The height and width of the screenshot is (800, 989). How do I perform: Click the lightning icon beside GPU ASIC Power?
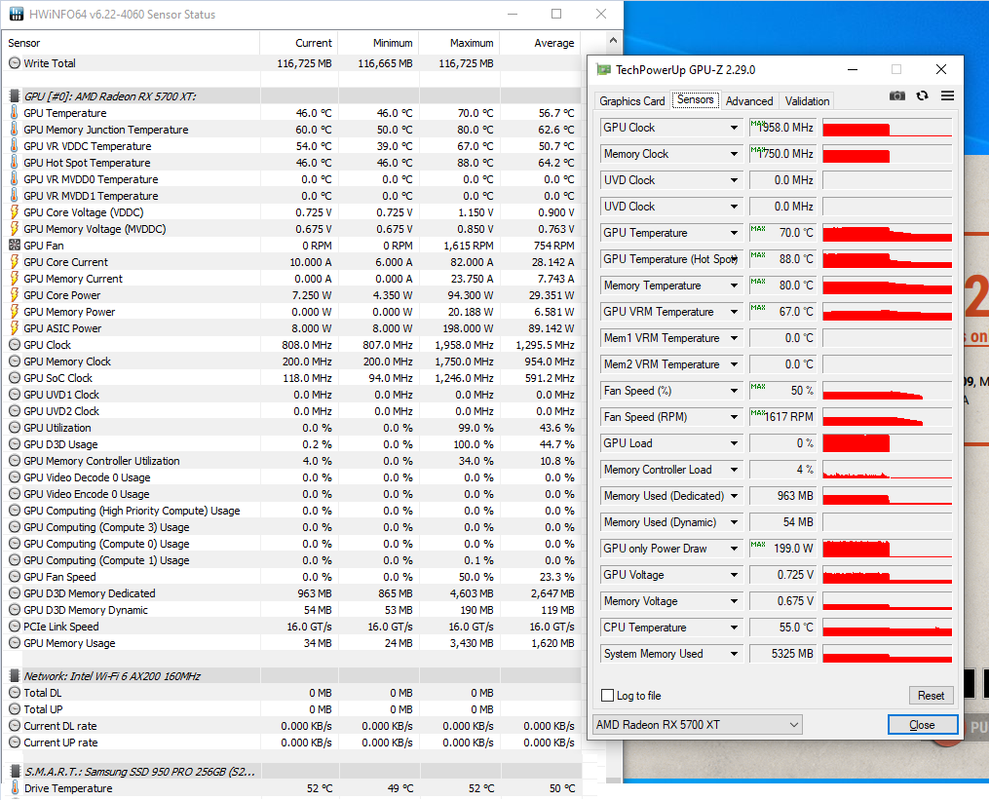pos(14,328)
